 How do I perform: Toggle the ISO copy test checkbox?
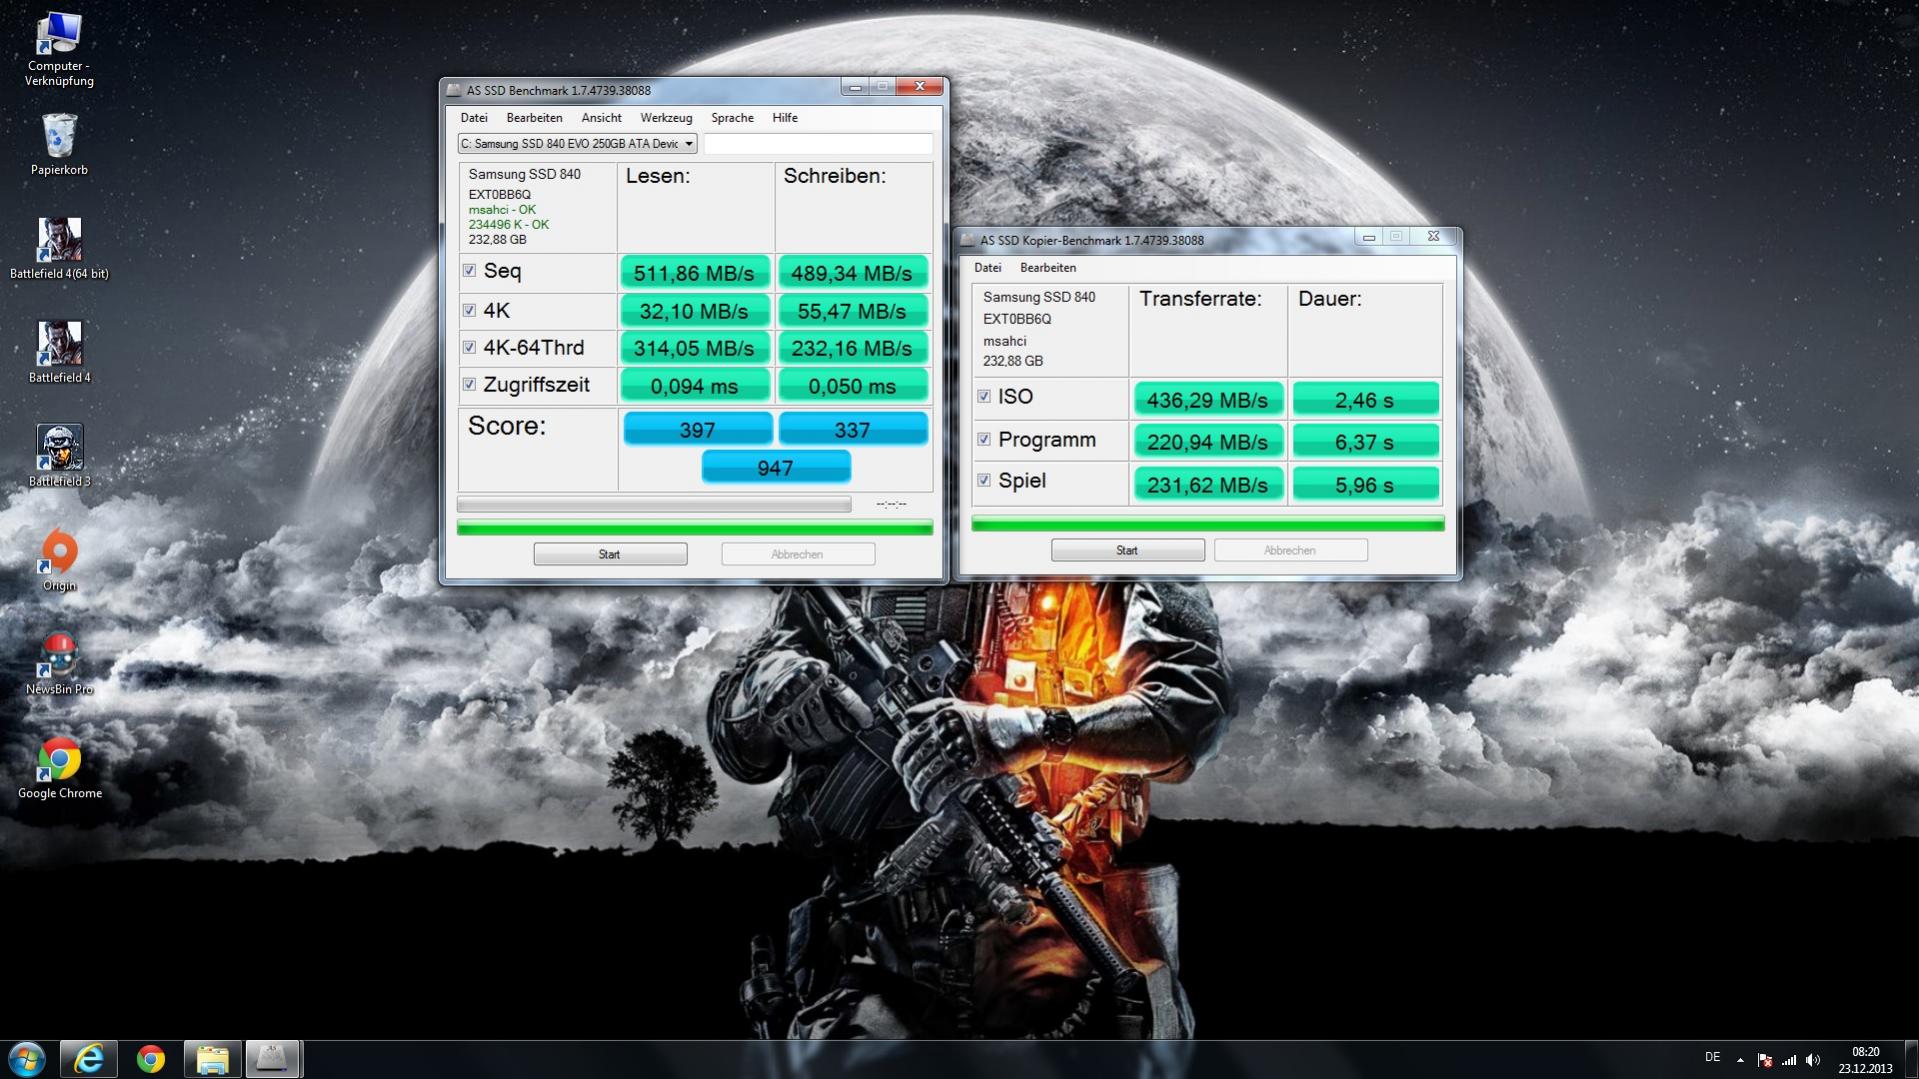[984, 396]
